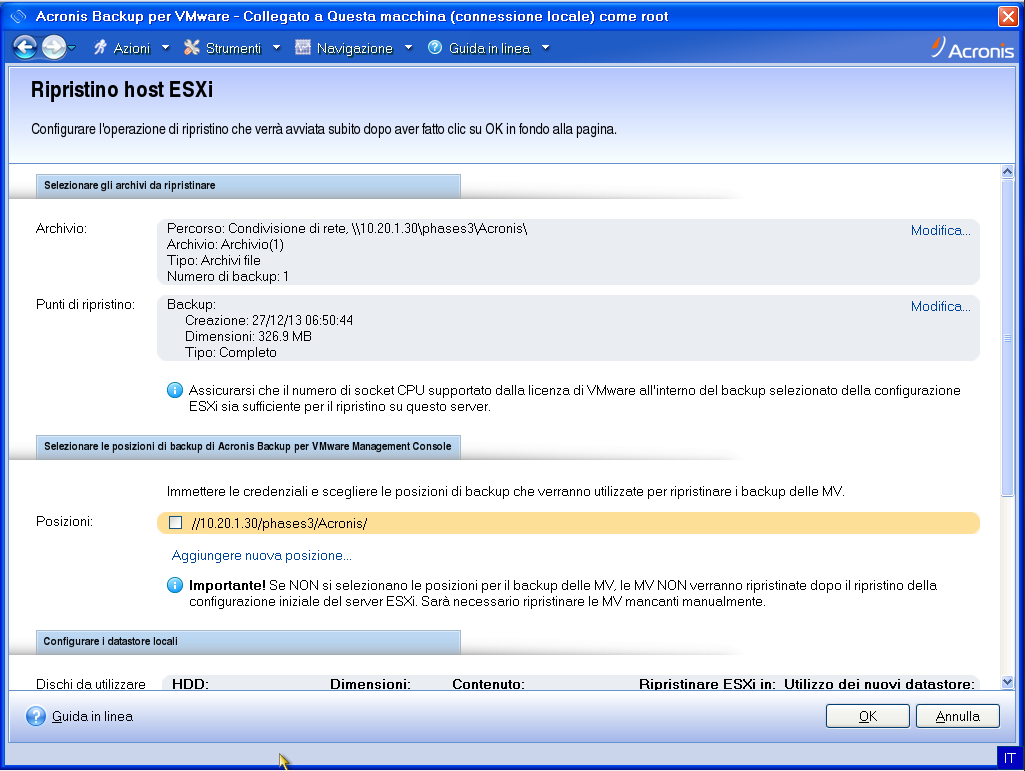Open the Azioni menu
The height and width of the screenshot is (771, 1025).
coord(131,48)
